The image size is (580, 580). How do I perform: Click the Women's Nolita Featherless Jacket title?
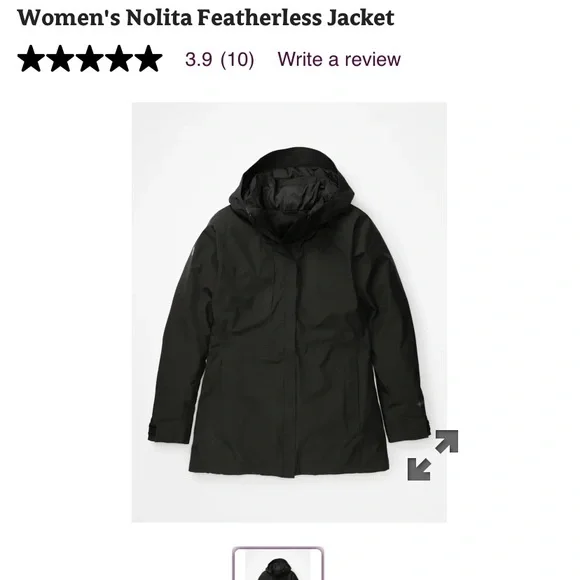pos(206,17)
